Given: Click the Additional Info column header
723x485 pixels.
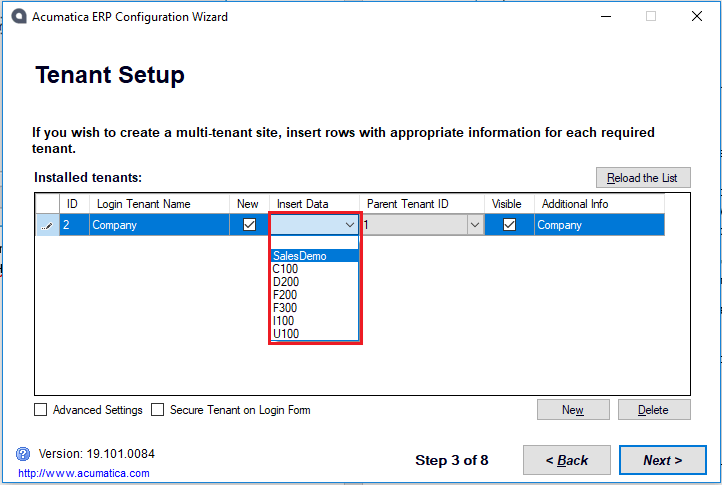Looking at the screenshot, I should point(599,204).
